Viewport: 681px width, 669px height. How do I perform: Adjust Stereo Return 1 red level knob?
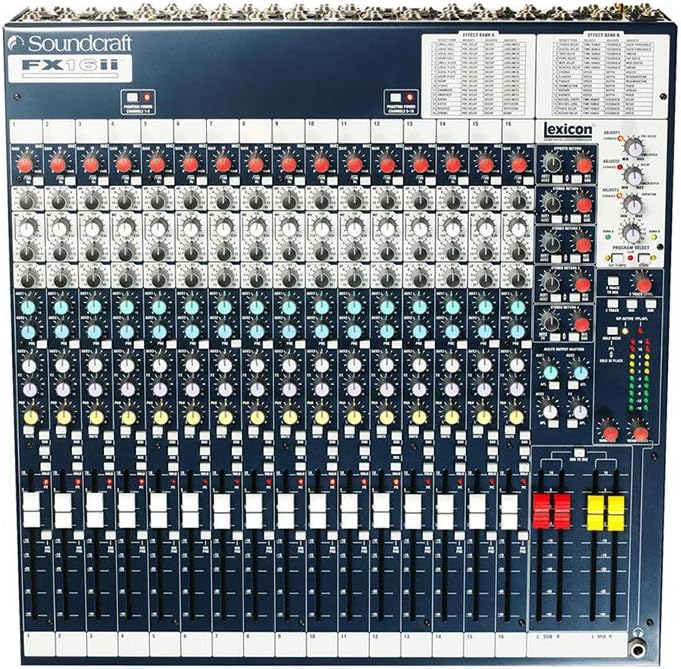pos(583,204)
